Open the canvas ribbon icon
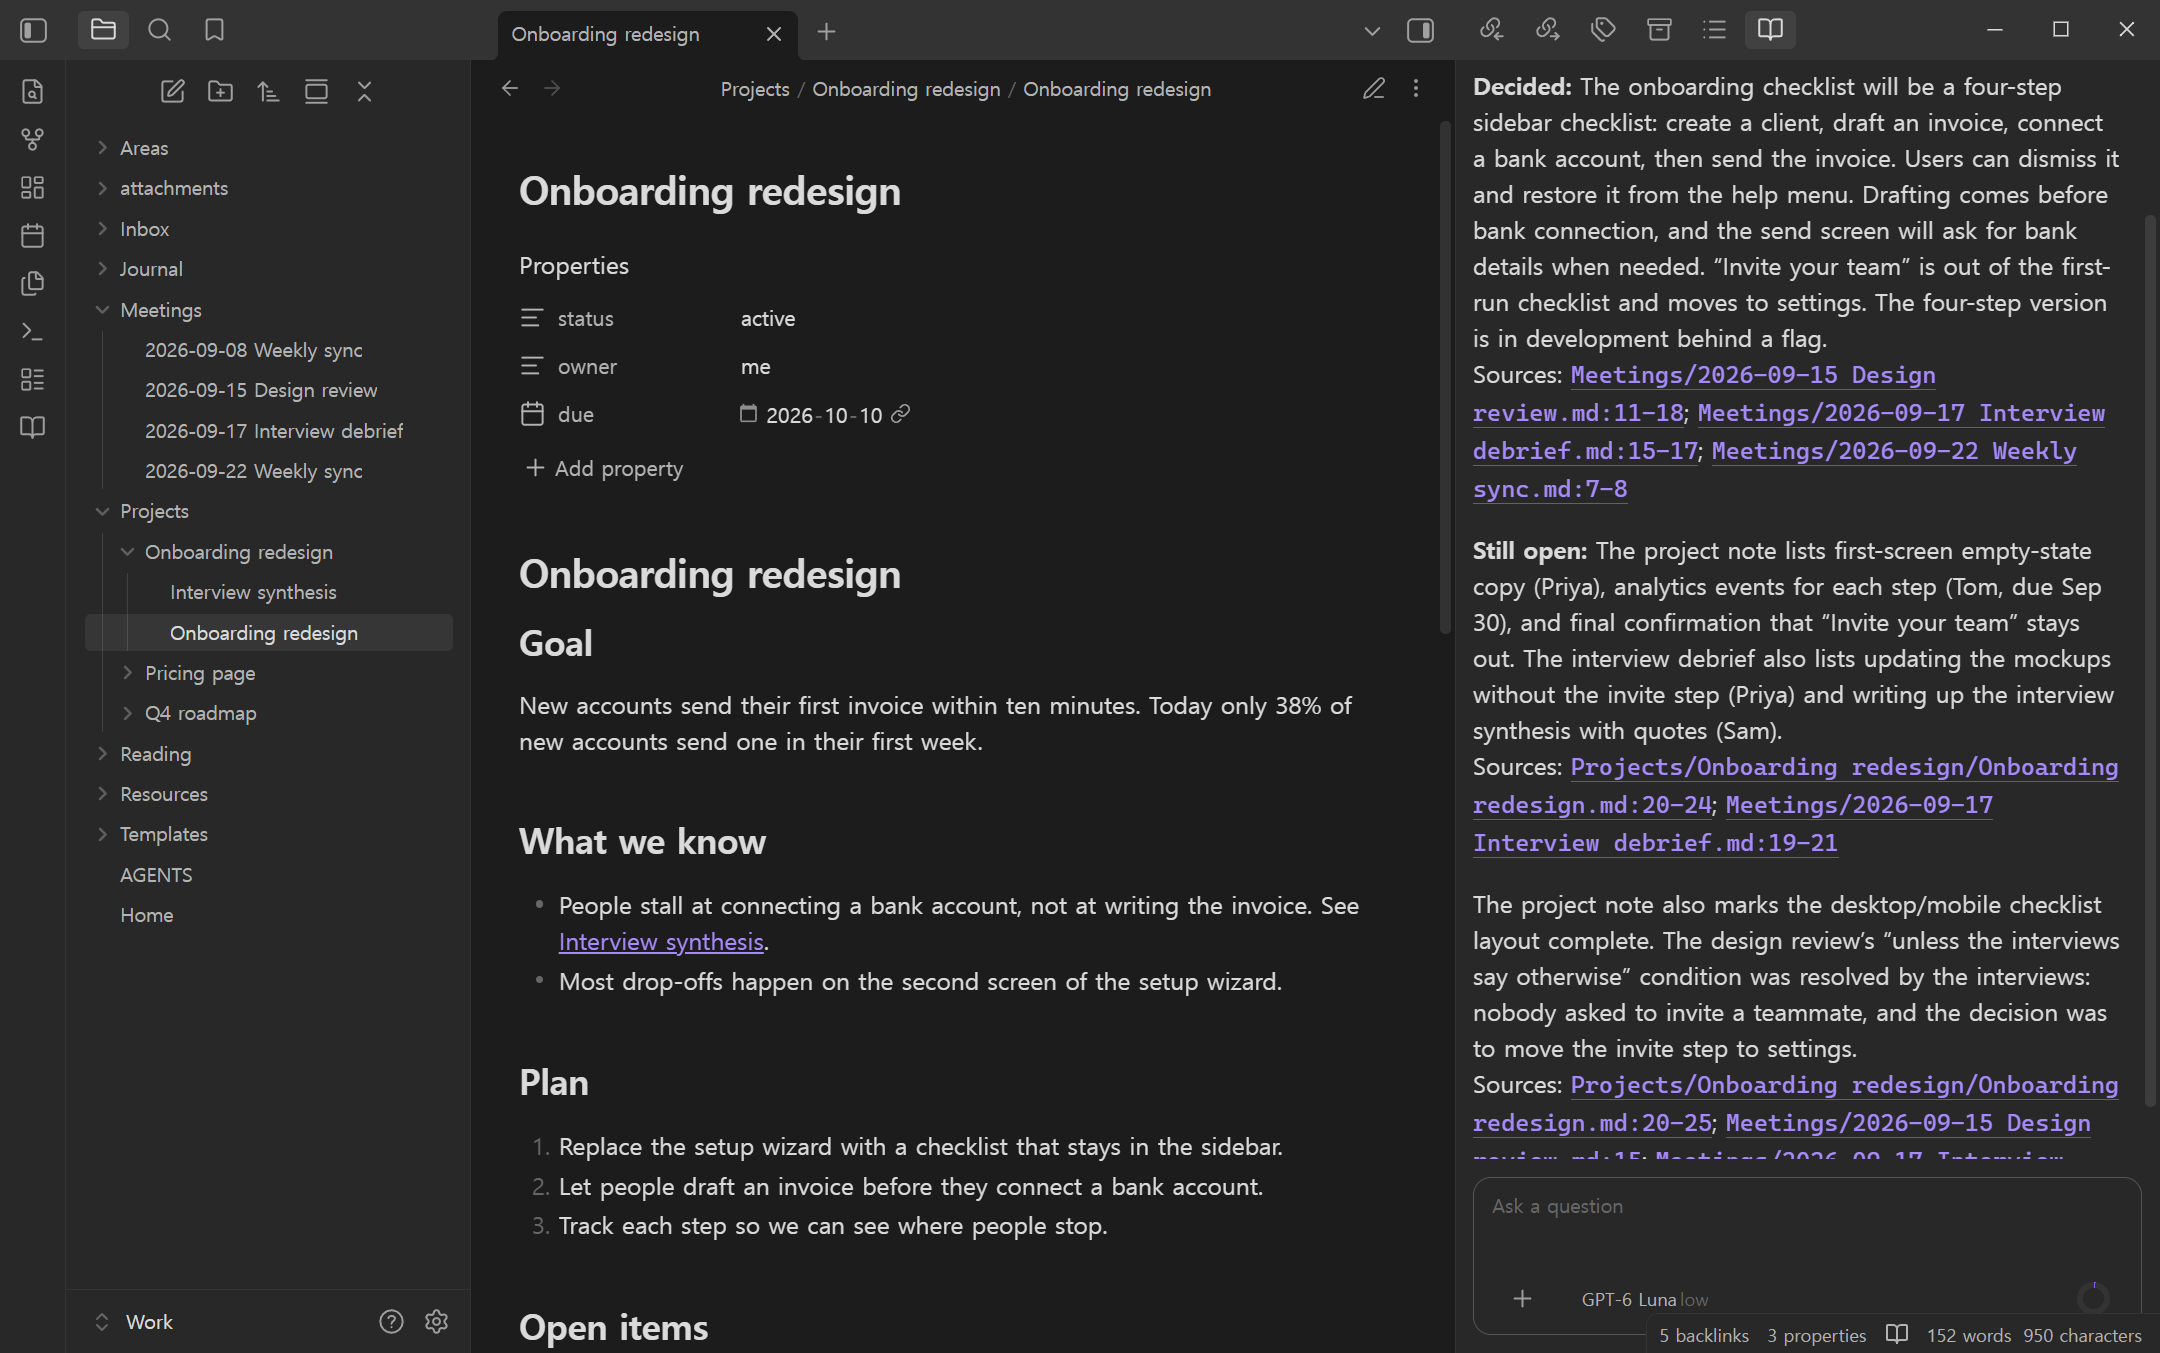The width and height of the screenshot is (2160, 1353). point(33,187)
